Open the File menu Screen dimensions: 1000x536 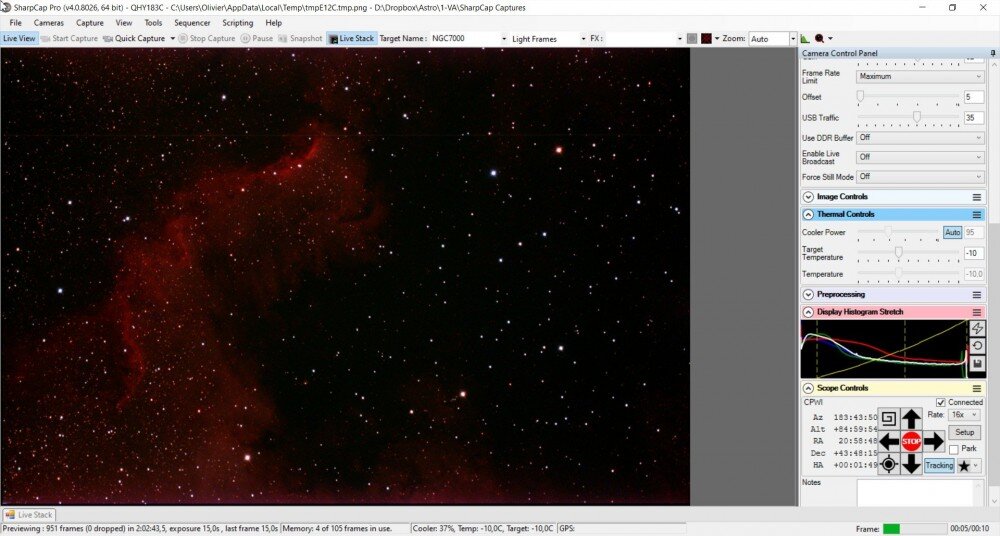[x=15, y=23]
